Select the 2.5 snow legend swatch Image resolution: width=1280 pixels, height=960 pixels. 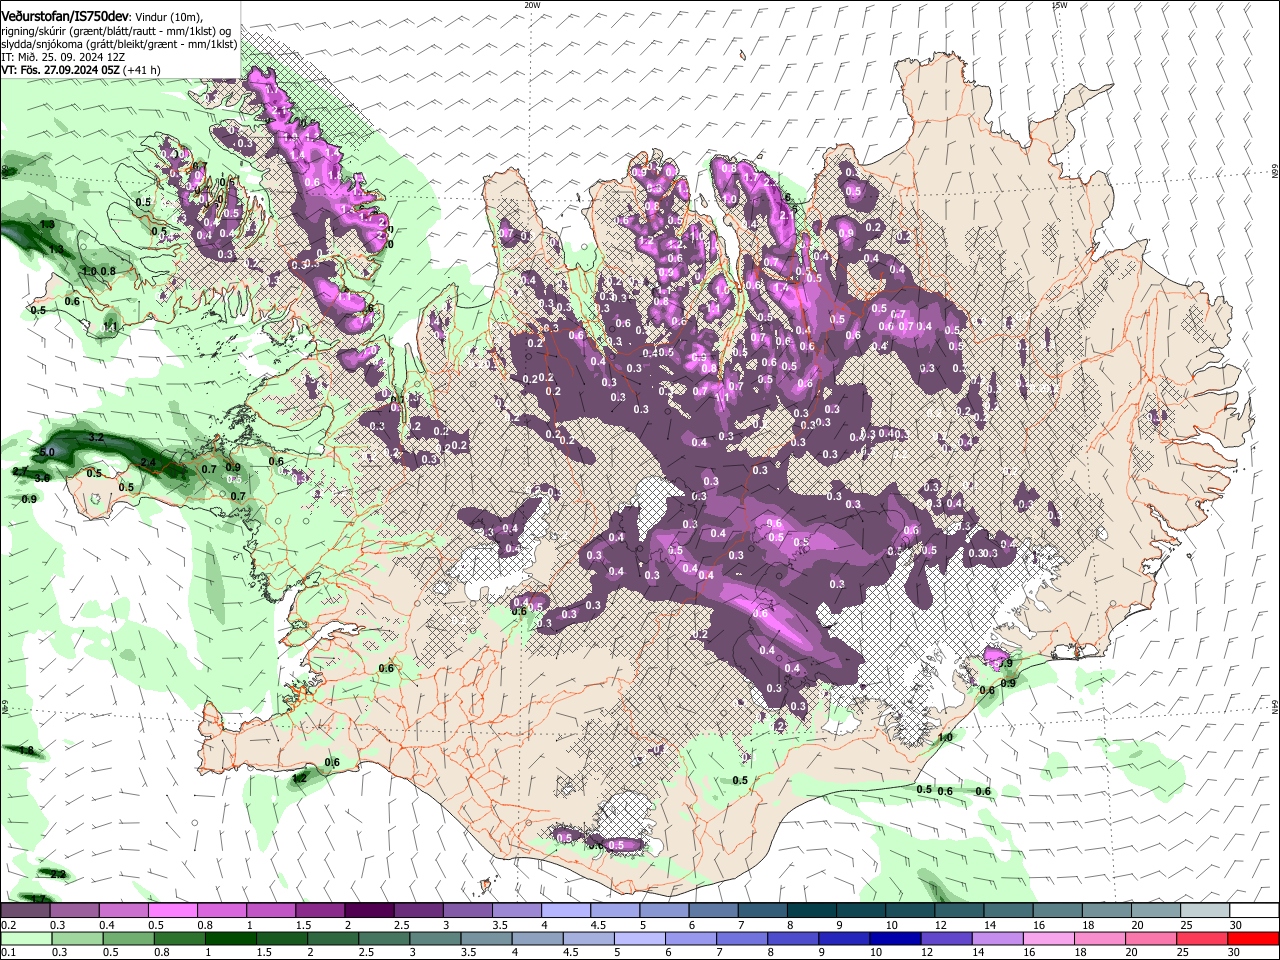(x=418, y=911)
